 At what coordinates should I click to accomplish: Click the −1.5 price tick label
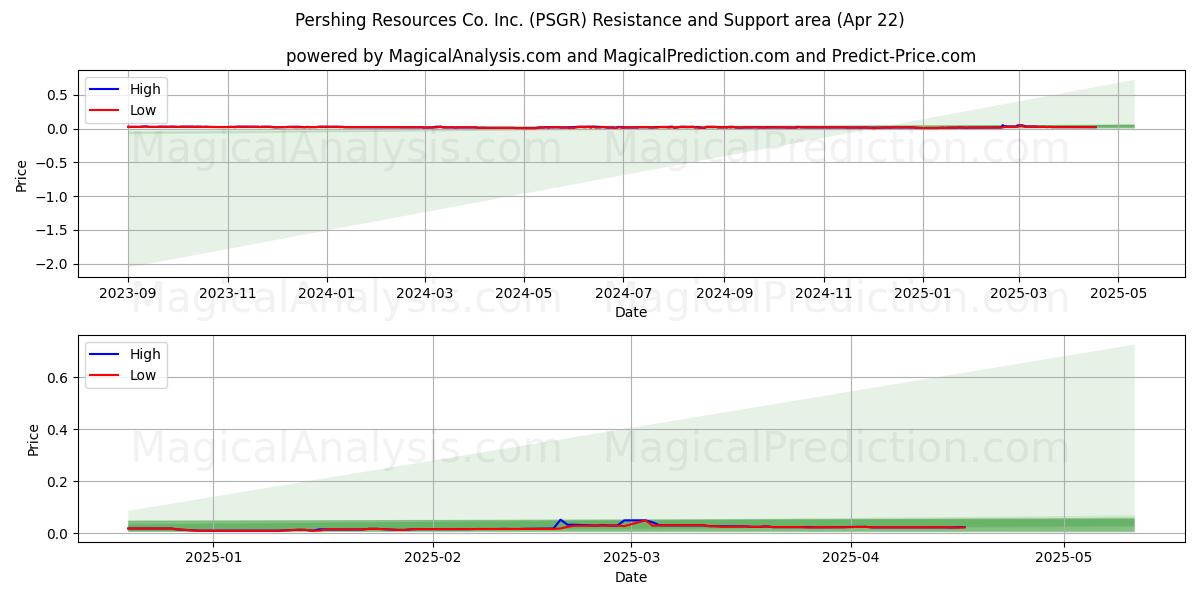point(51,230)
